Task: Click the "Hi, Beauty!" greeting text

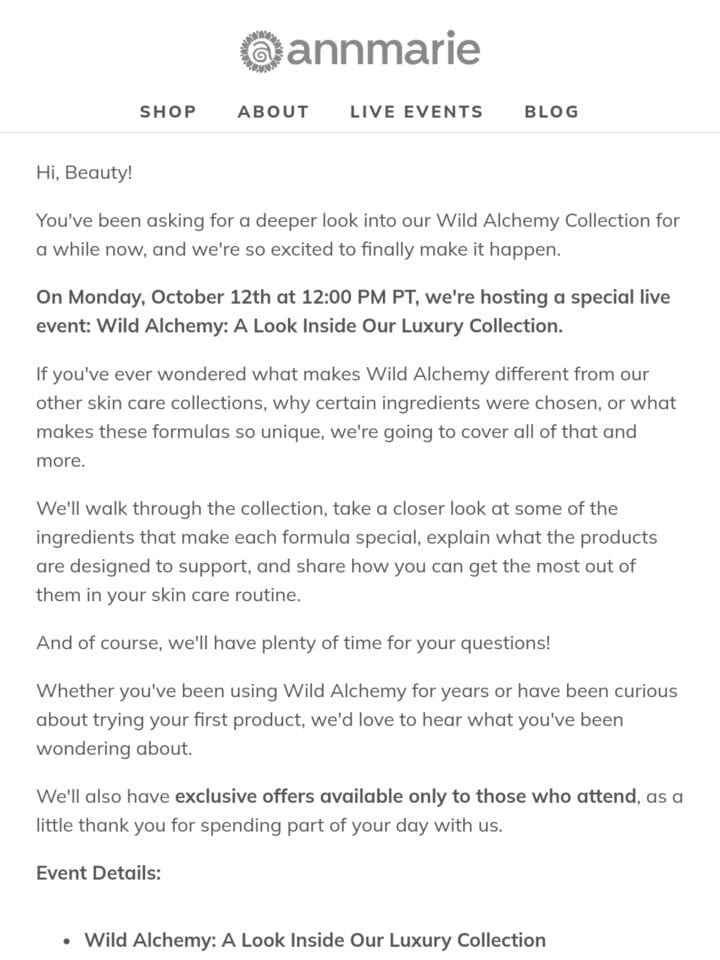Action: tap(84, 173)
